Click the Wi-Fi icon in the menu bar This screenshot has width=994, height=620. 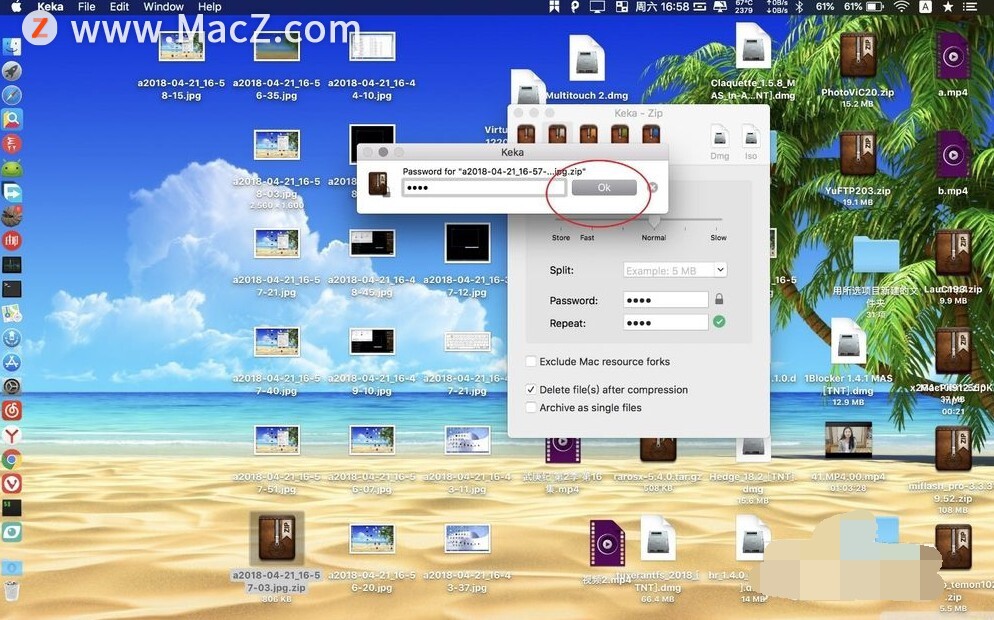click(901, 7)
